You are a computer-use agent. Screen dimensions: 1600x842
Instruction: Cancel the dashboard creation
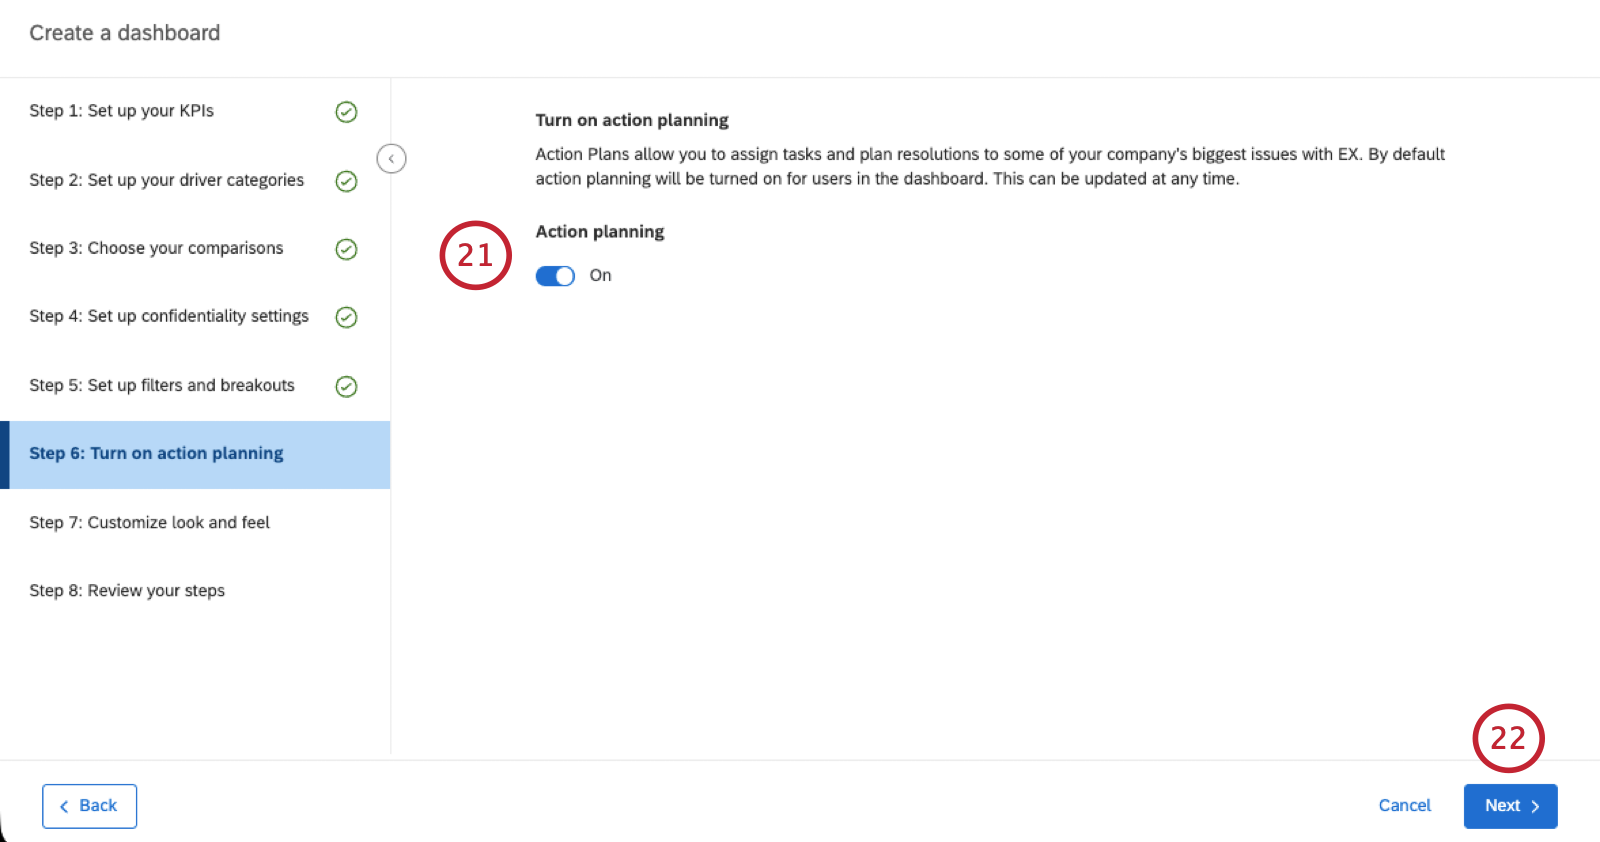[x=1404, y=805]
